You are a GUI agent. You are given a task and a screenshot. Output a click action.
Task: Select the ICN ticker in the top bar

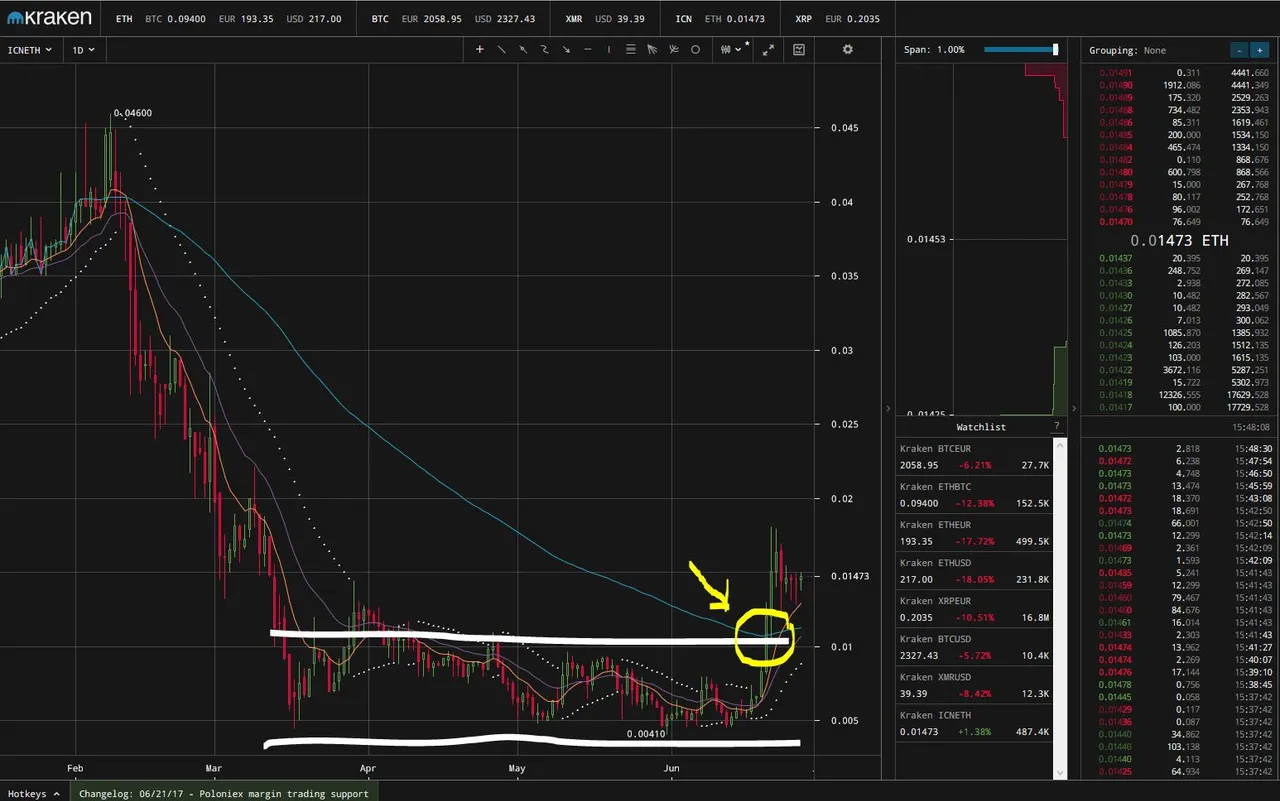click(x=722, y=18)
